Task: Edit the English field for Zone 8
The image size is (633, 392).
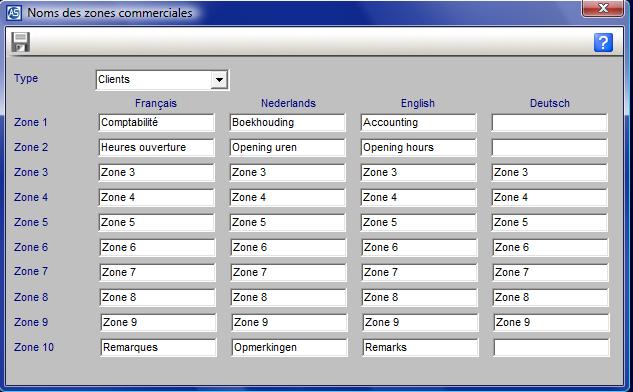Action: pos(419,298)
